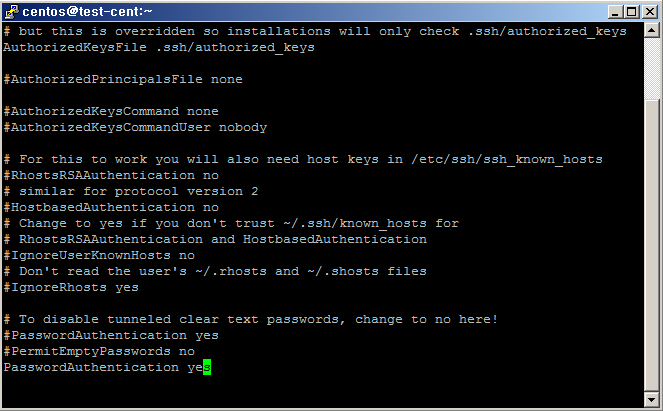This screenshot has height=411, width=663.
Task: Click the green cursor after PasswordAuthentication ye
Action: [207, 367]
